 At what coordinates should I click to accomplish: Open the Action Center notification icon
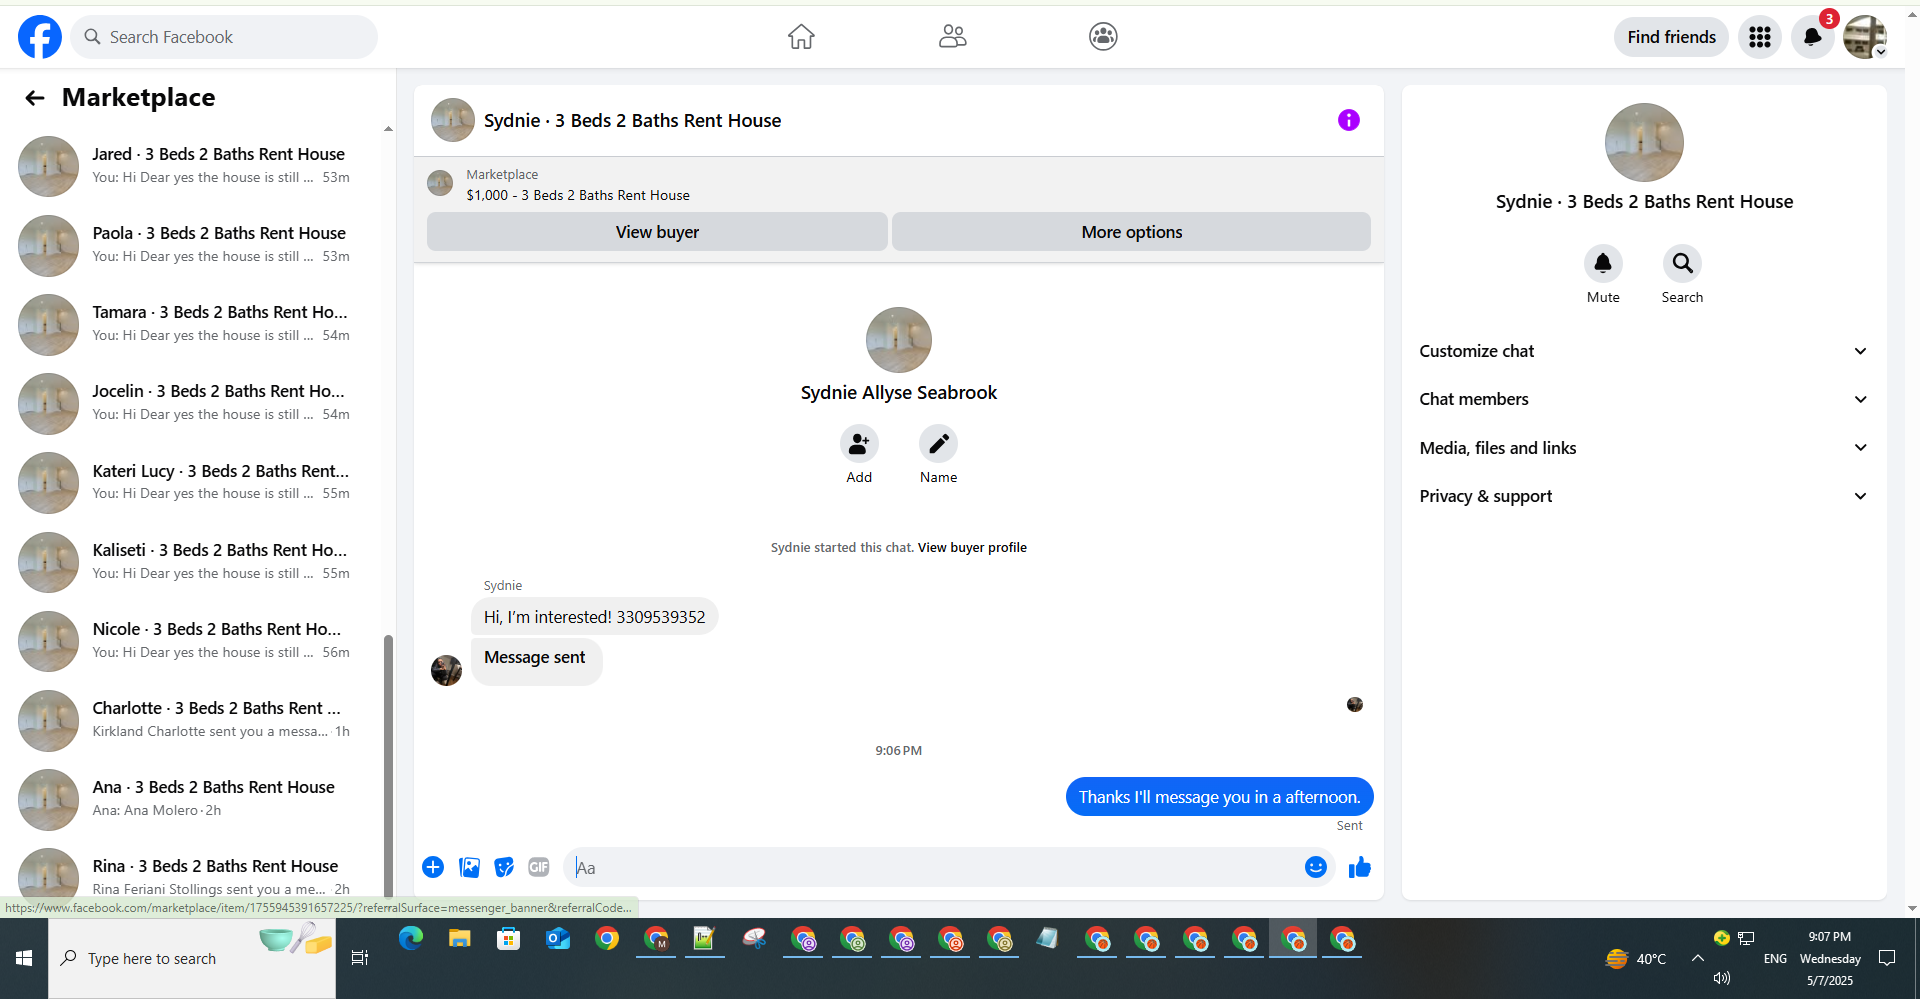click(1887, 958)
